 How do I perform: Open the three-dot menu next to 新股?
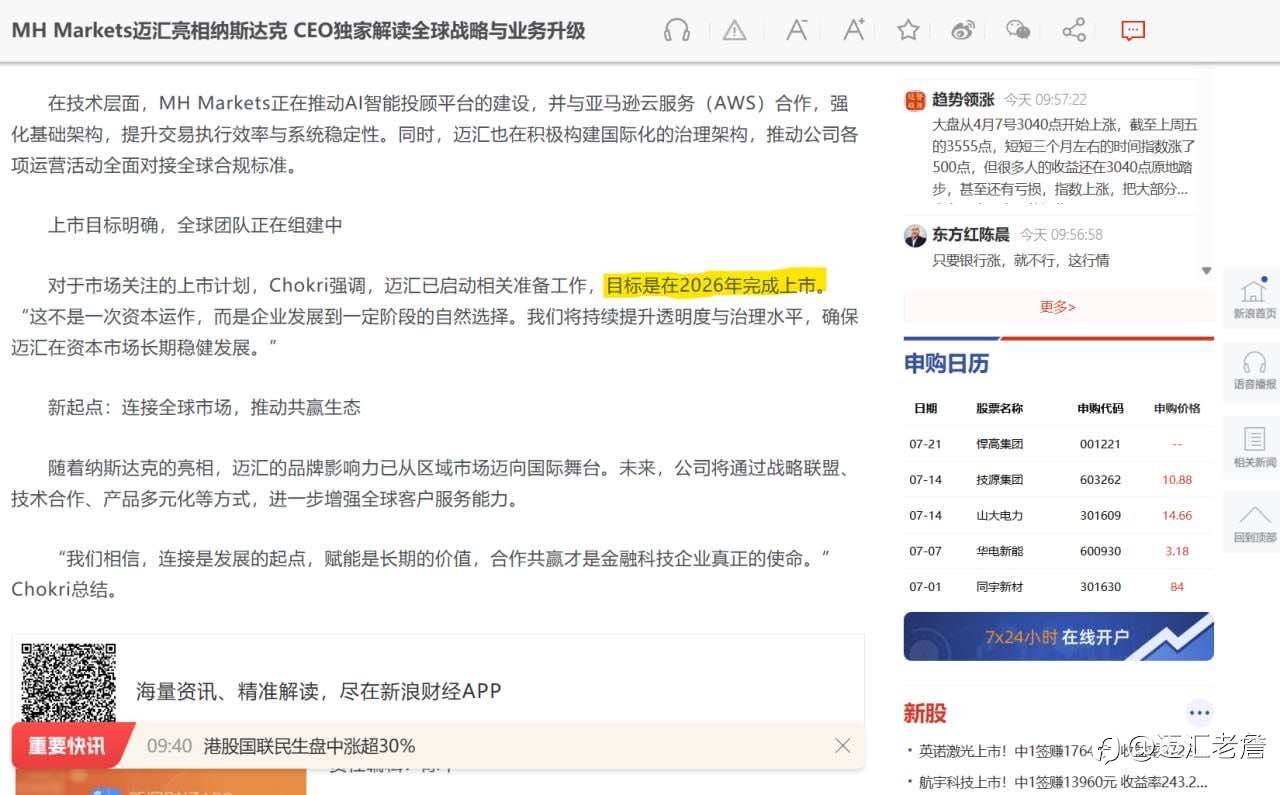pyautogui.click(x=1199, y=713)
